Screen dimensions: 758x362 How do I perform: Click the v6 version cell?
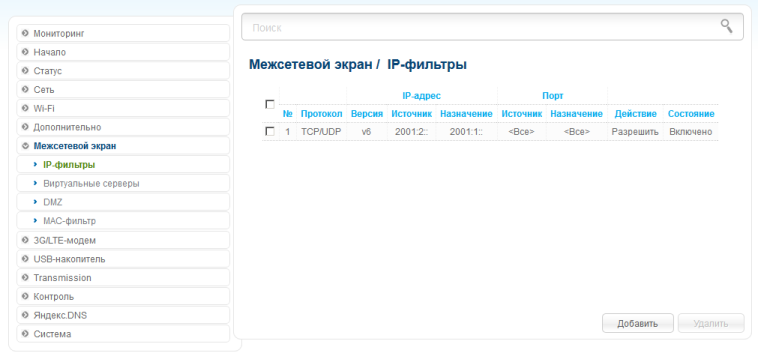tap(366, 131)
